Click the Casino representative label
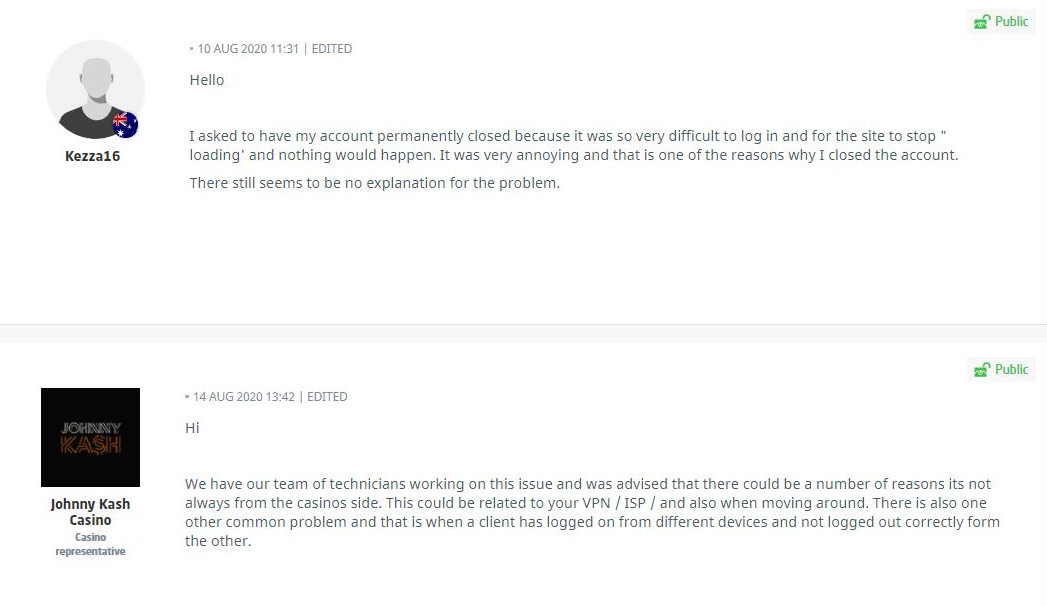Image resolution: width=1047 pixels, height=606 pixels. pos(90,544)
